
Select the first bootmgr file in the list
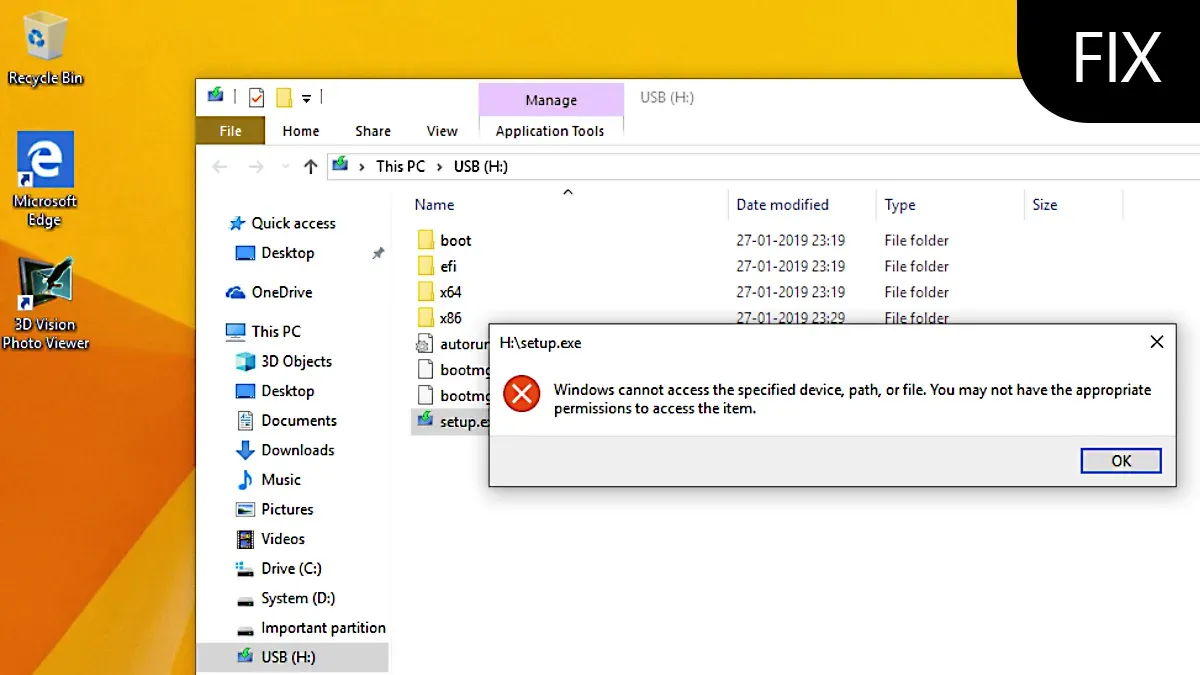(x=451, y=370)
